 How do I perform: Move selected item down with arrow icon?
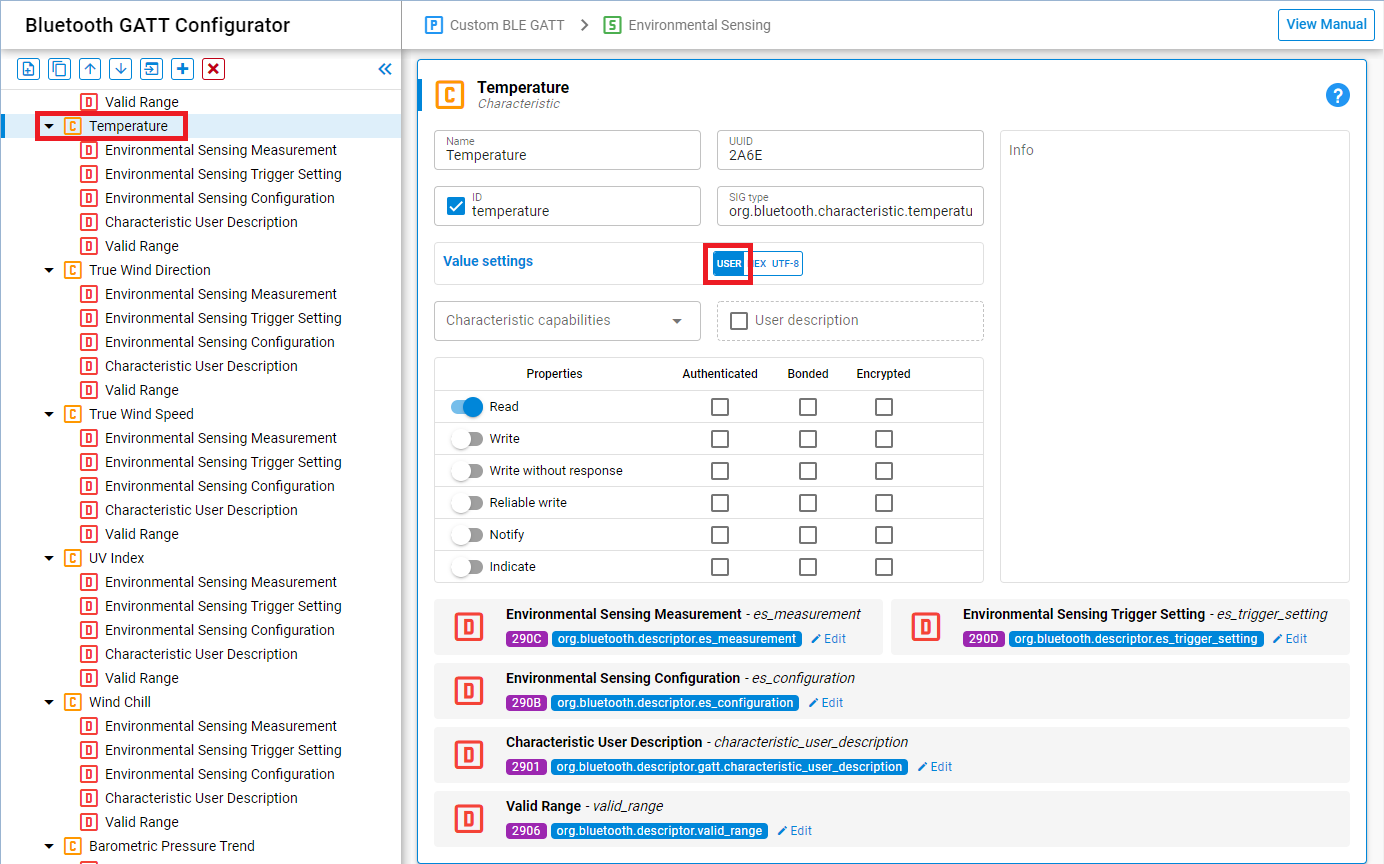(x=121, y=69)
